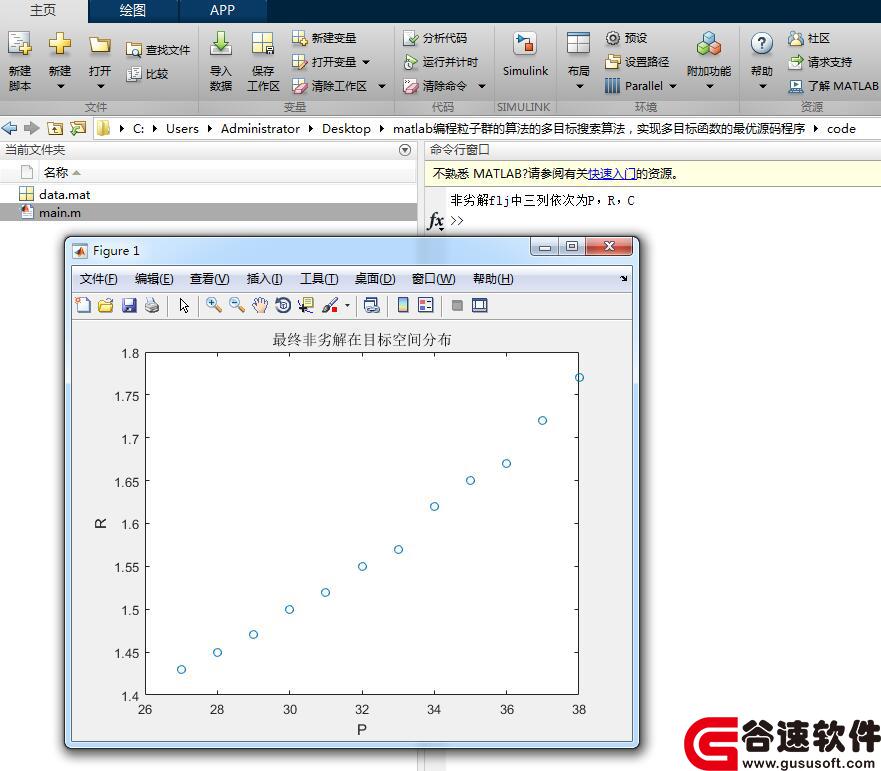Click Hide Plot Tools icon

[x=457, y=305]
